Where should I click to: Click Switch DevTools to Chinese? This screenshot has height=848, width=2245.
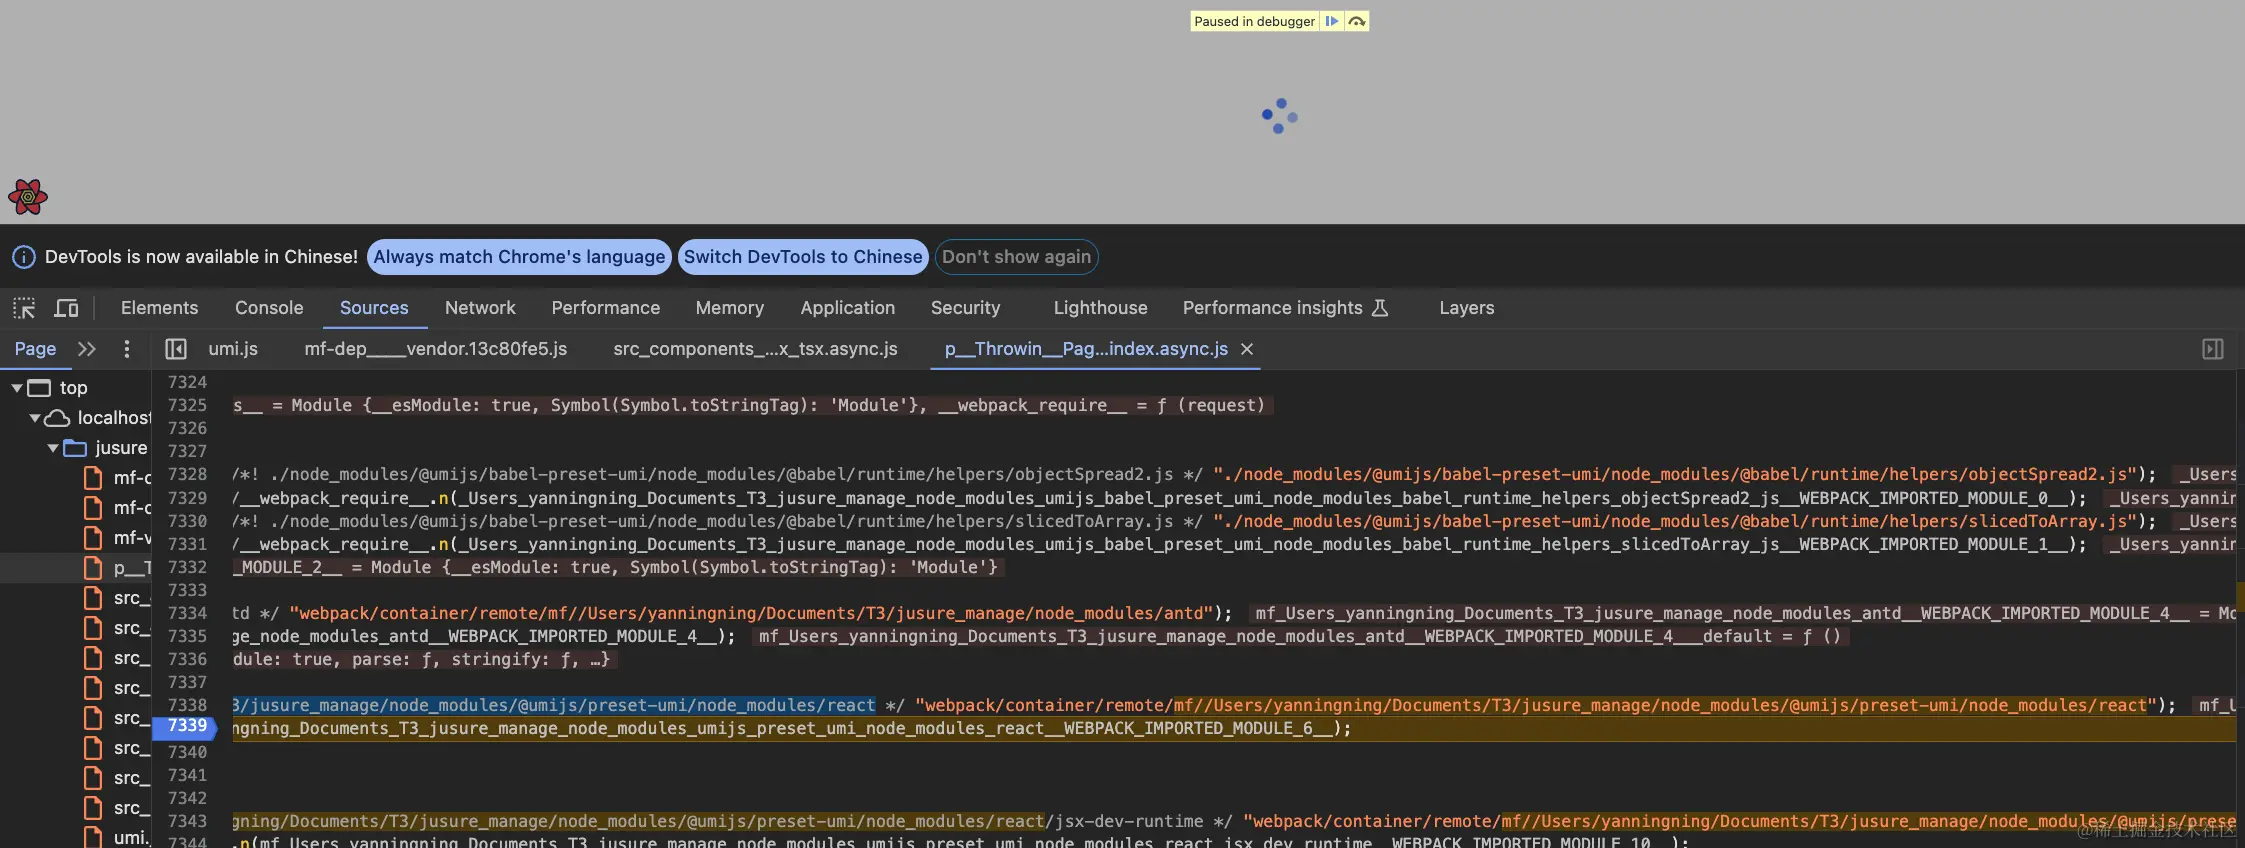803,257
